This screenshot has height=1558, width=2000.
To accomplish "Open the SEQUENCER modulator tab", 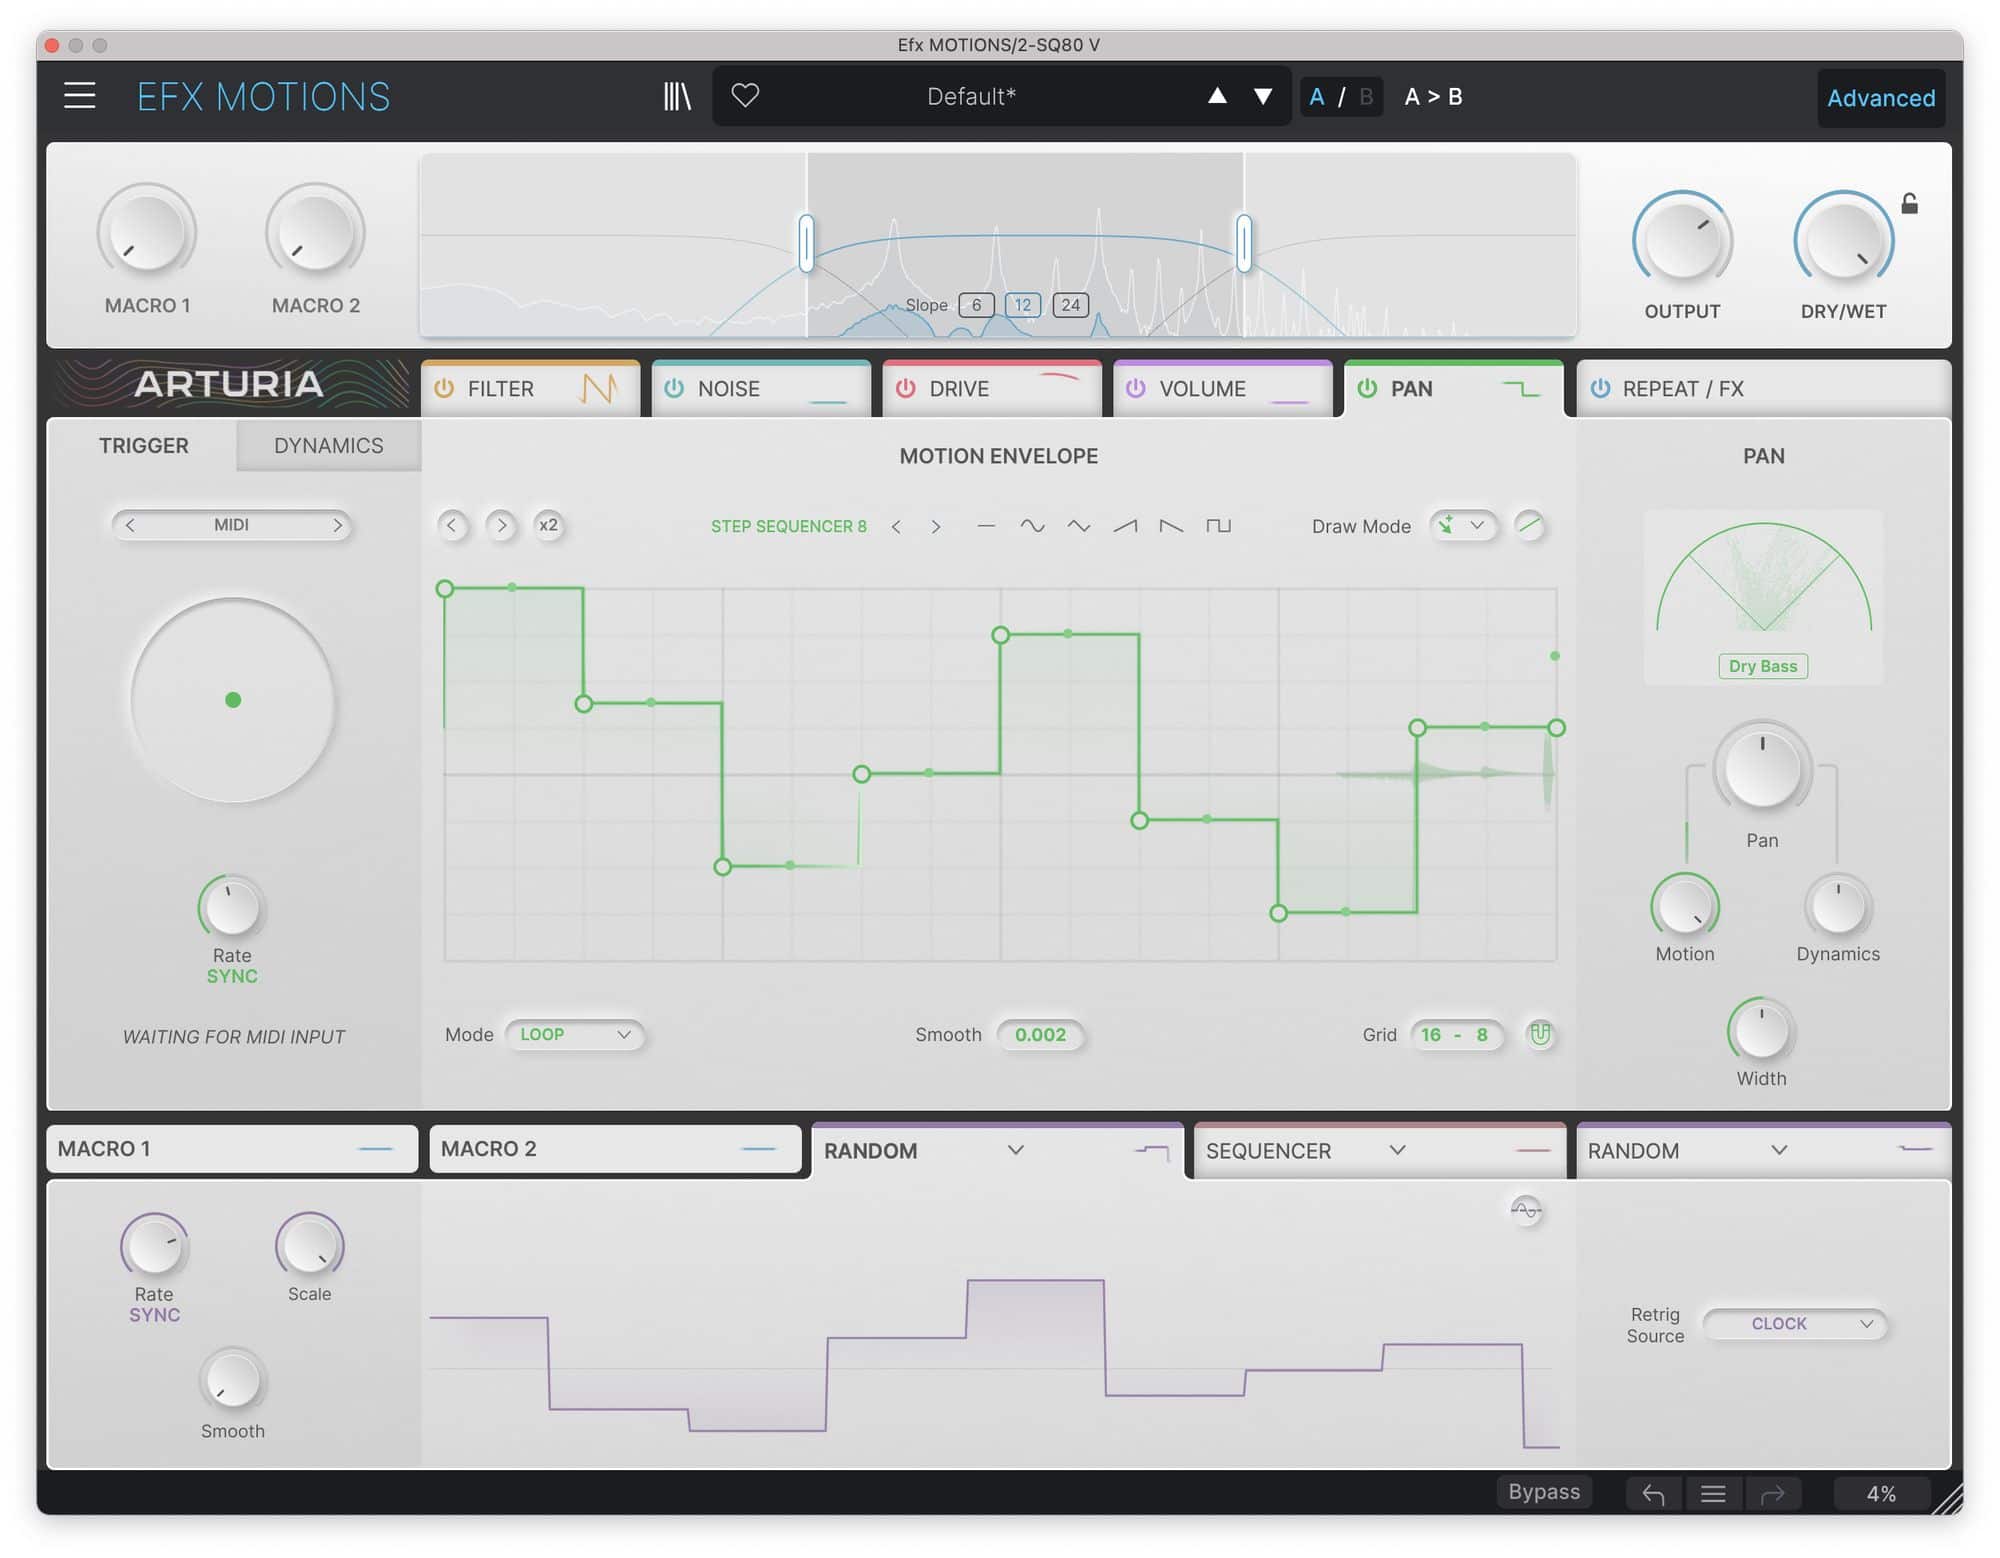I will coord(1268,1151).
